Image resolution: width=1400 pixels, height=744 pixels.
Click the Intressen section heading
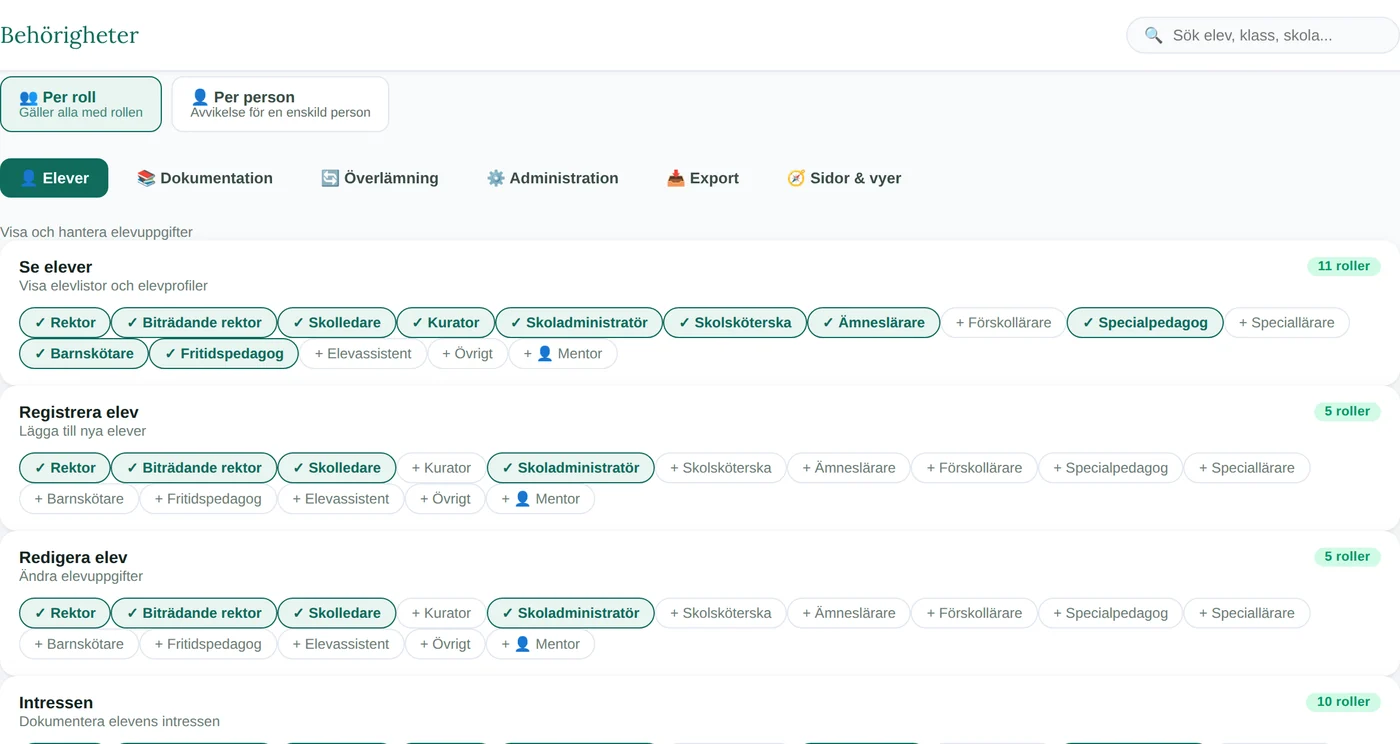coord(56,703)
